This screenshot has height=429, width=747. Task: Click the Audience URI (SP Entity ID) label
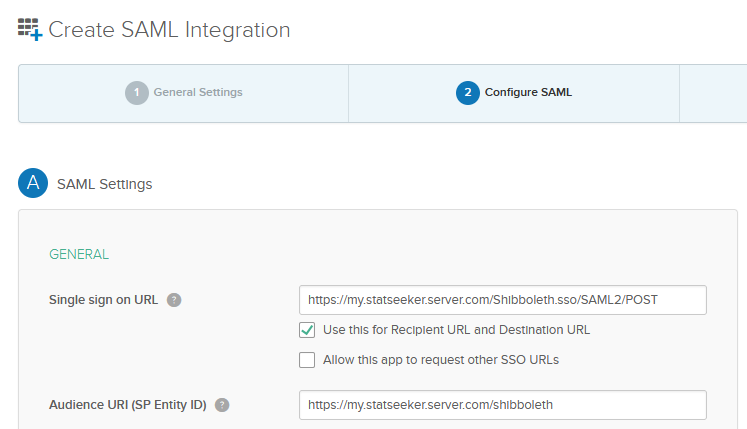point(128,405)
